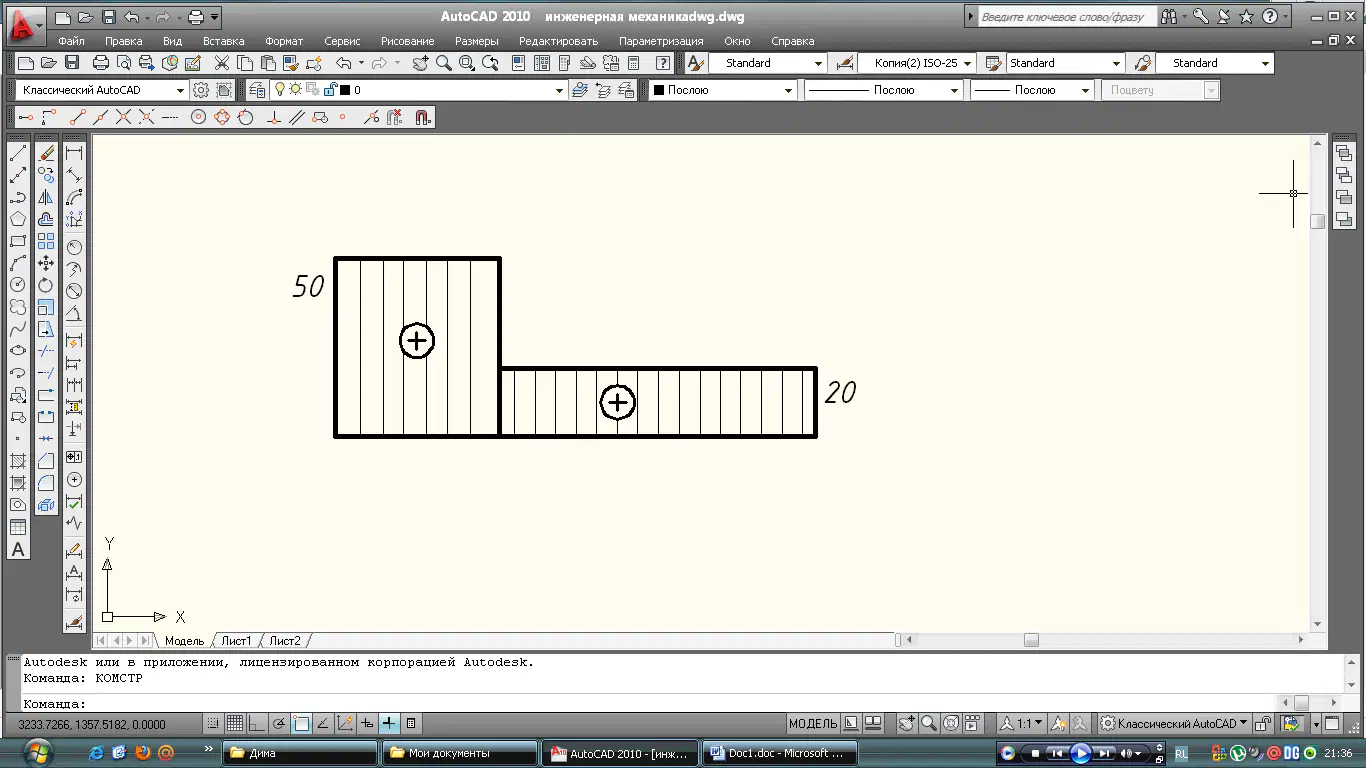Insert a Table from draw toolbar
Screen dimensions: 1366x768
point(18,527)
